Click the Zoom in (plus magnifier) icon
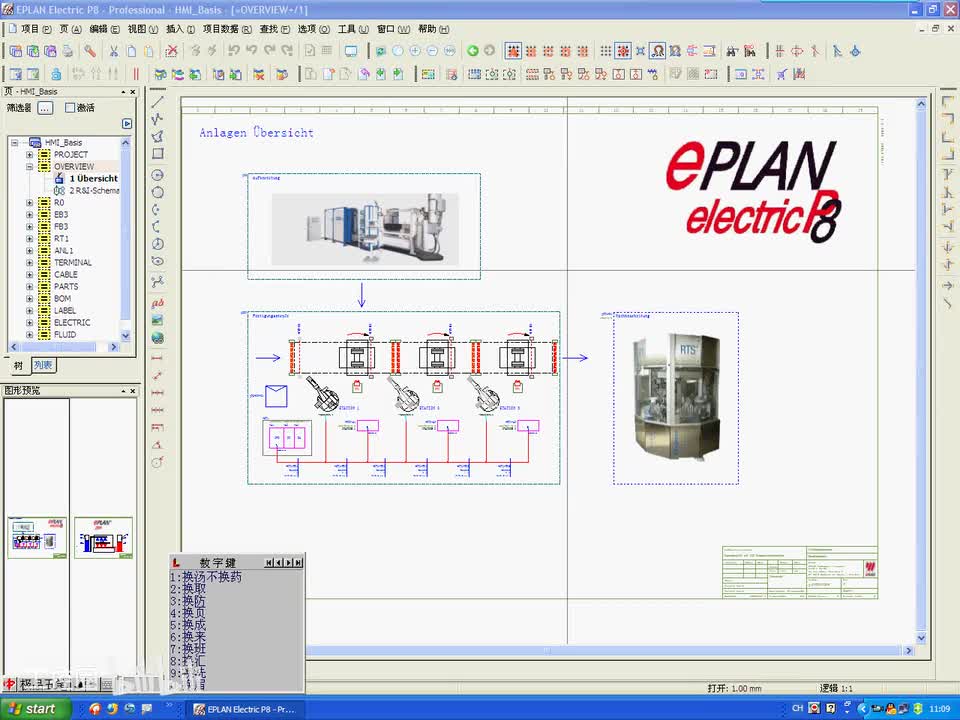Viewport: 960px width, 720px height. click(x=415, y=51)
